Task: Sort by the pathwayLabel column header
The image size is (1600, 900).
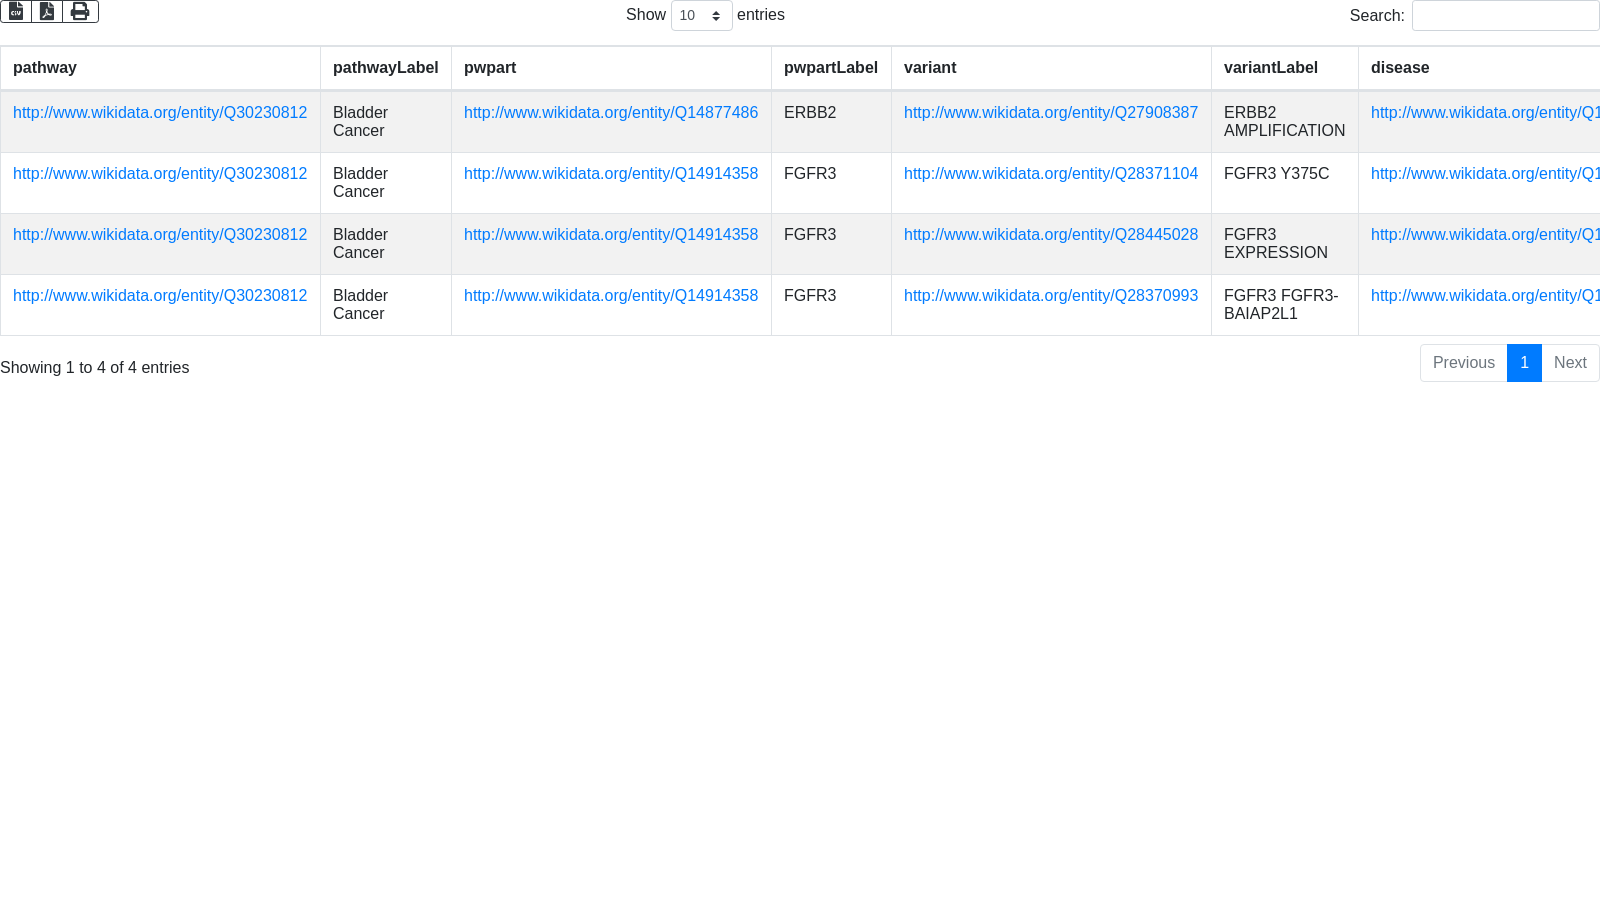Action: (x=385, y=68)
